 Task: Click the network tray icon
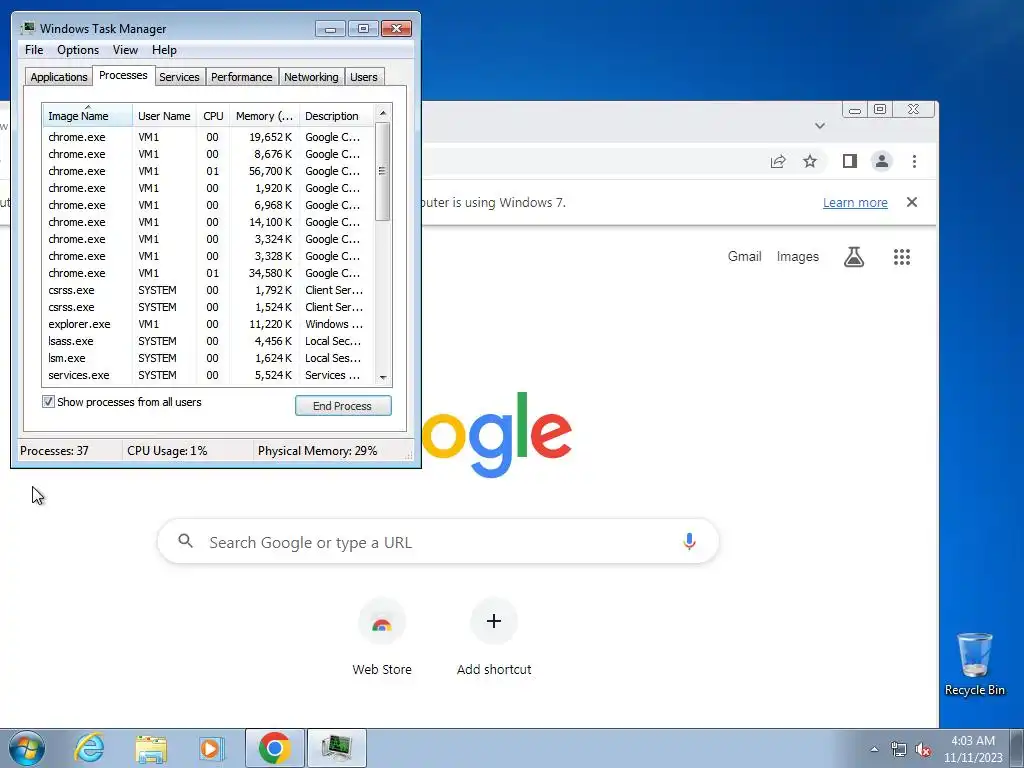click(899, 749)
